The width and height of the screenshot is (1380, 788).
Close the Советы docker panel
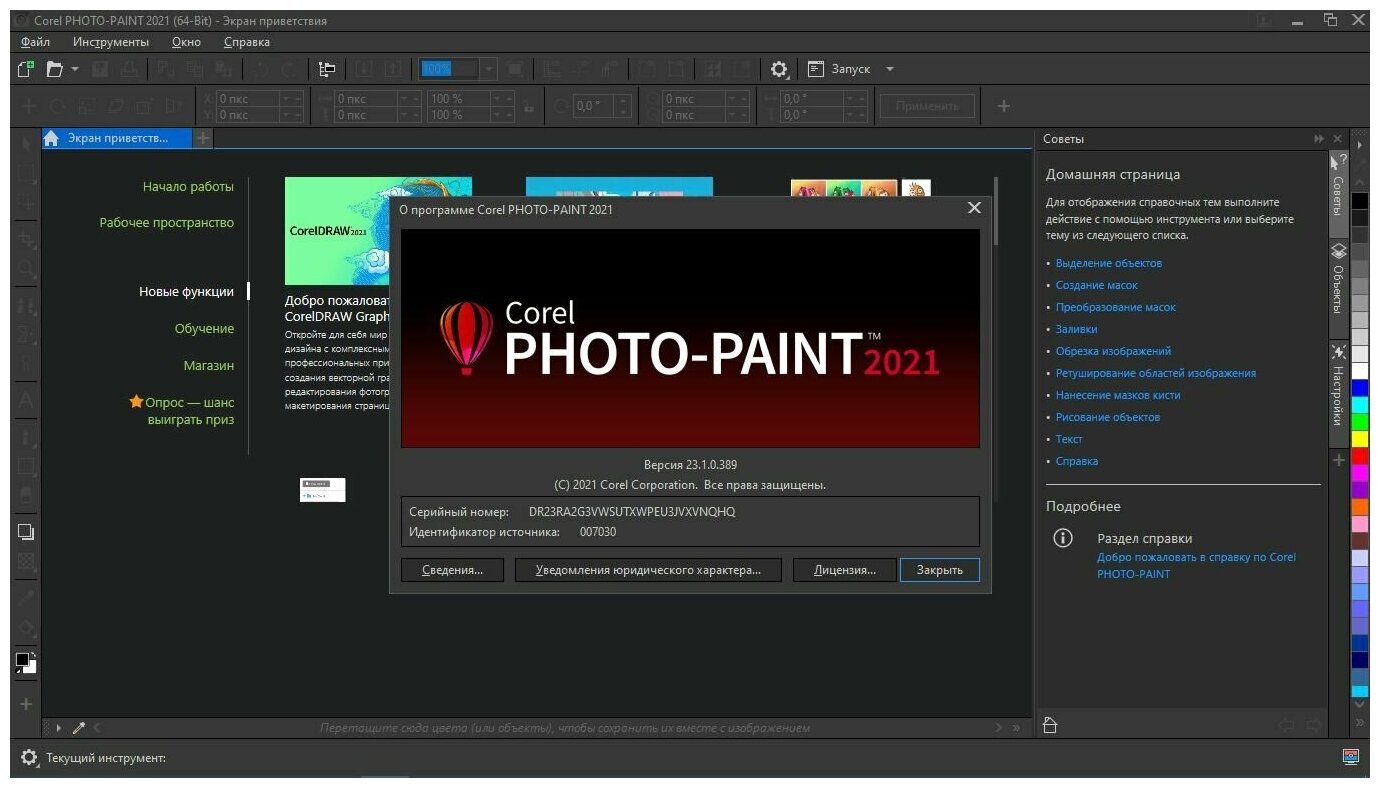(1337, 139)
